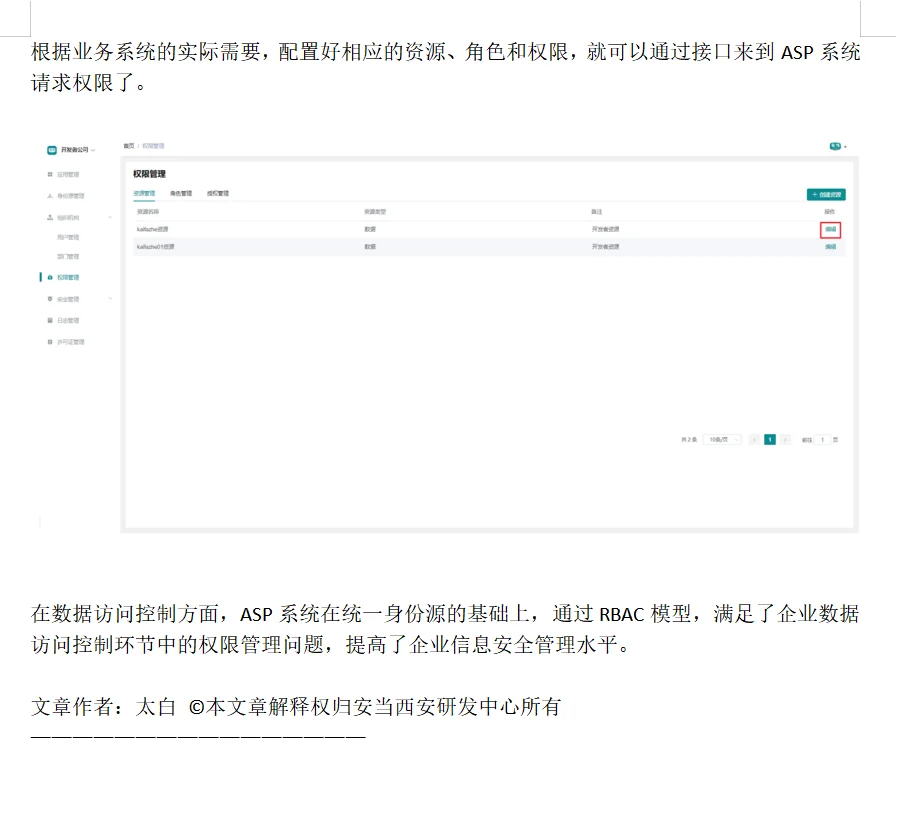Click 编辑 for the kaifazhe资源 row
The width and height of the screenshot is (916, 814).
pos(829,228)
